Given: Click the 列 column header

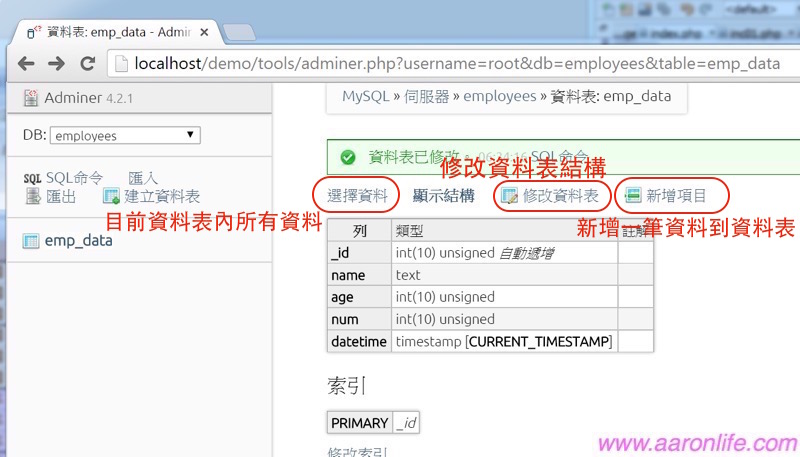Looking at the screenshot, I should click(x=360, y=231).
